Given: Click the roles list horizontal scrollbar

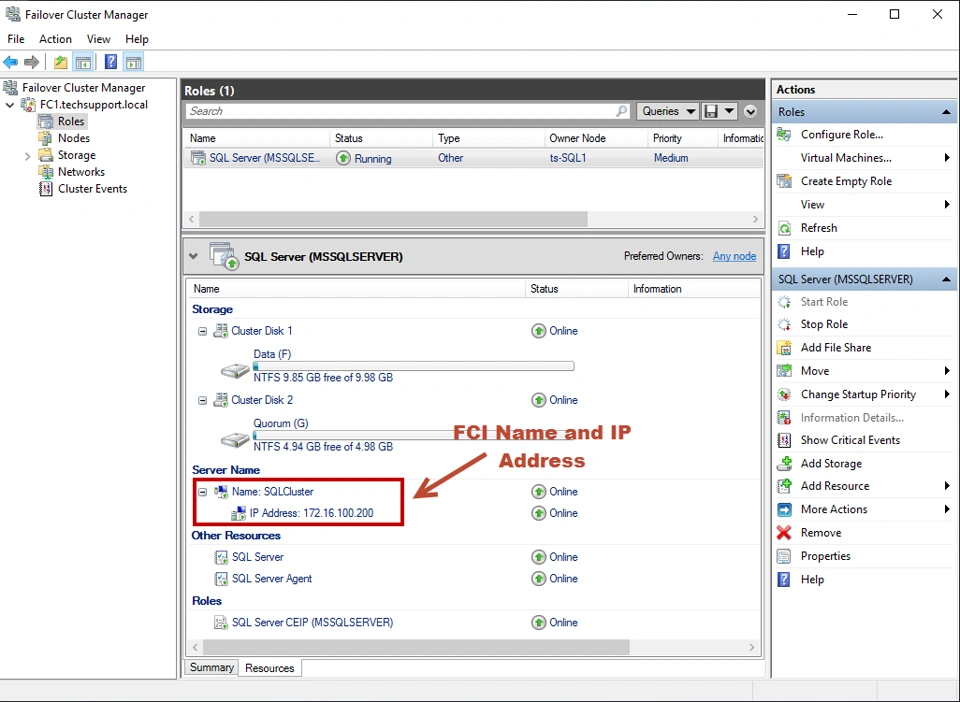Looking at the screenshot, I should pos(393,219).
